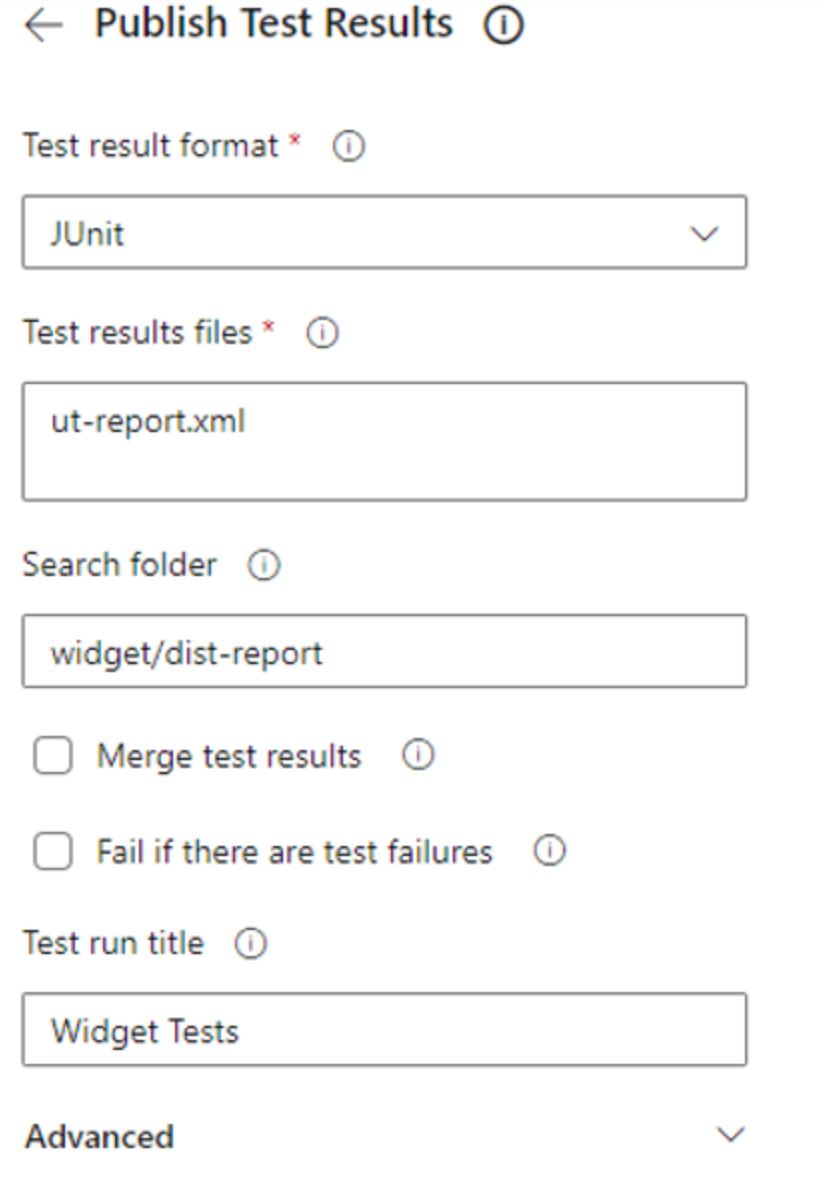
Task: Open the JUnit format dropdown
Action: point(384,232)
